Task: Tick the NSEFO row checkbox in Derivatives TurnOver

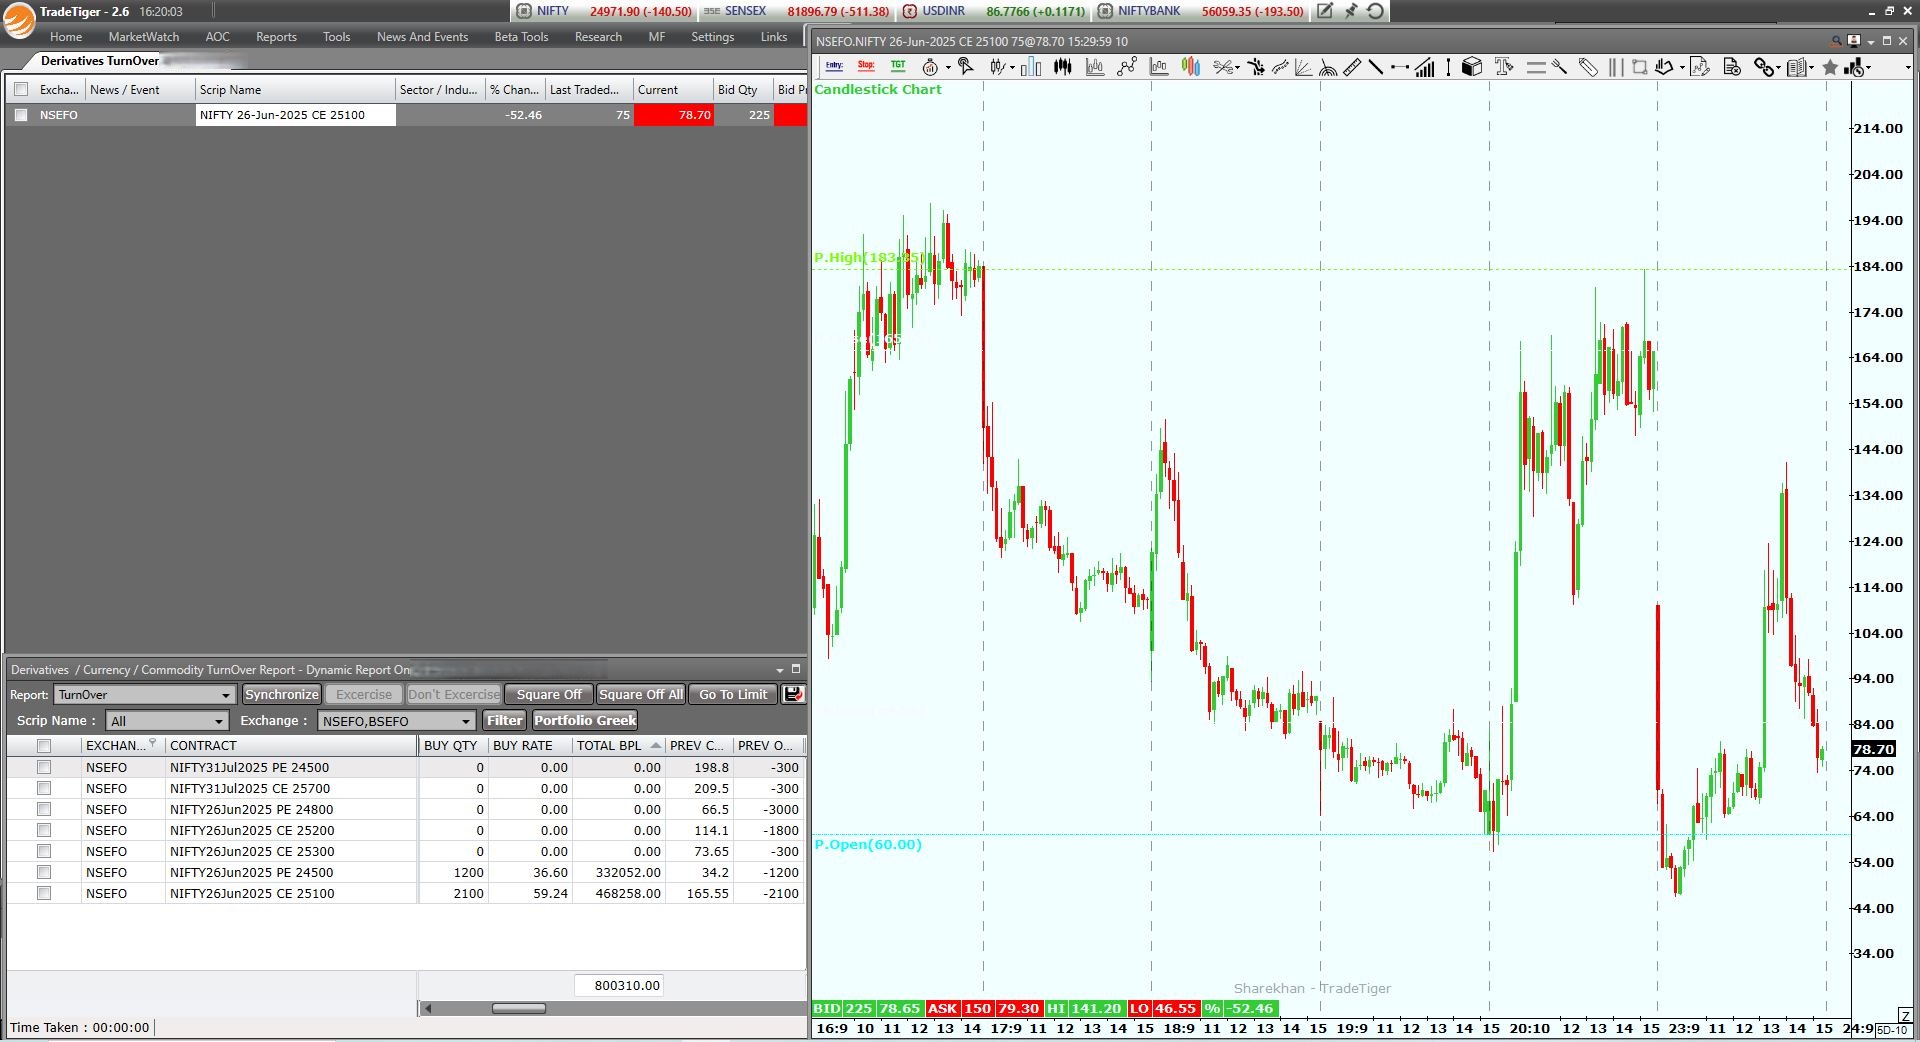Action: 21,115
